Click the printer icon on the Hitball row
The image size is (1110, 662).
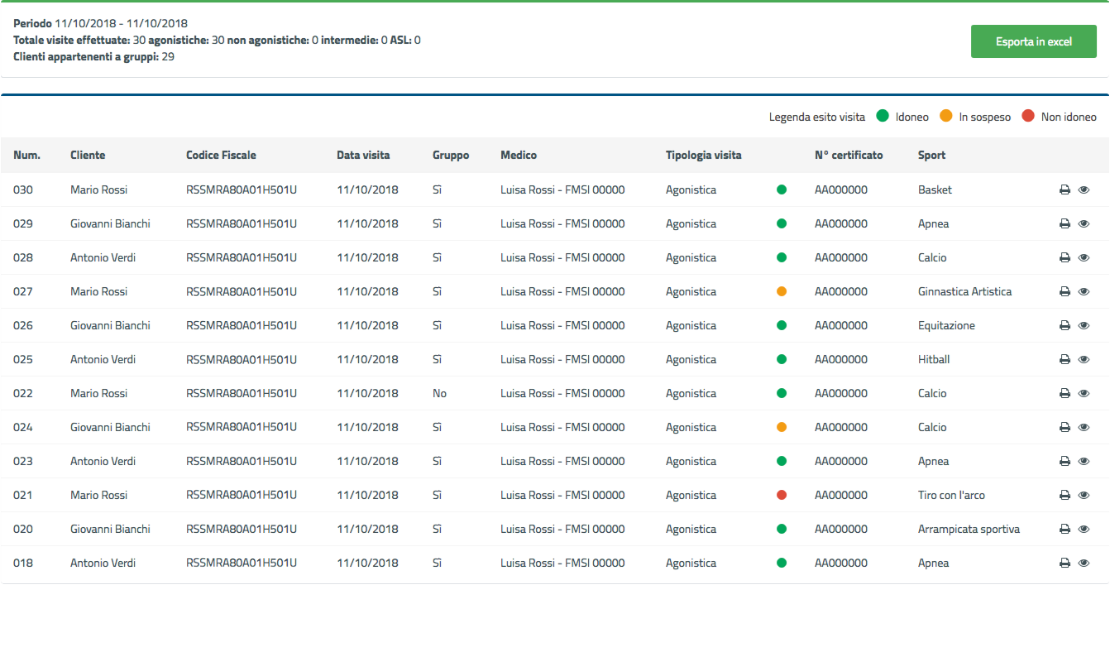(x=1064, y=359)
